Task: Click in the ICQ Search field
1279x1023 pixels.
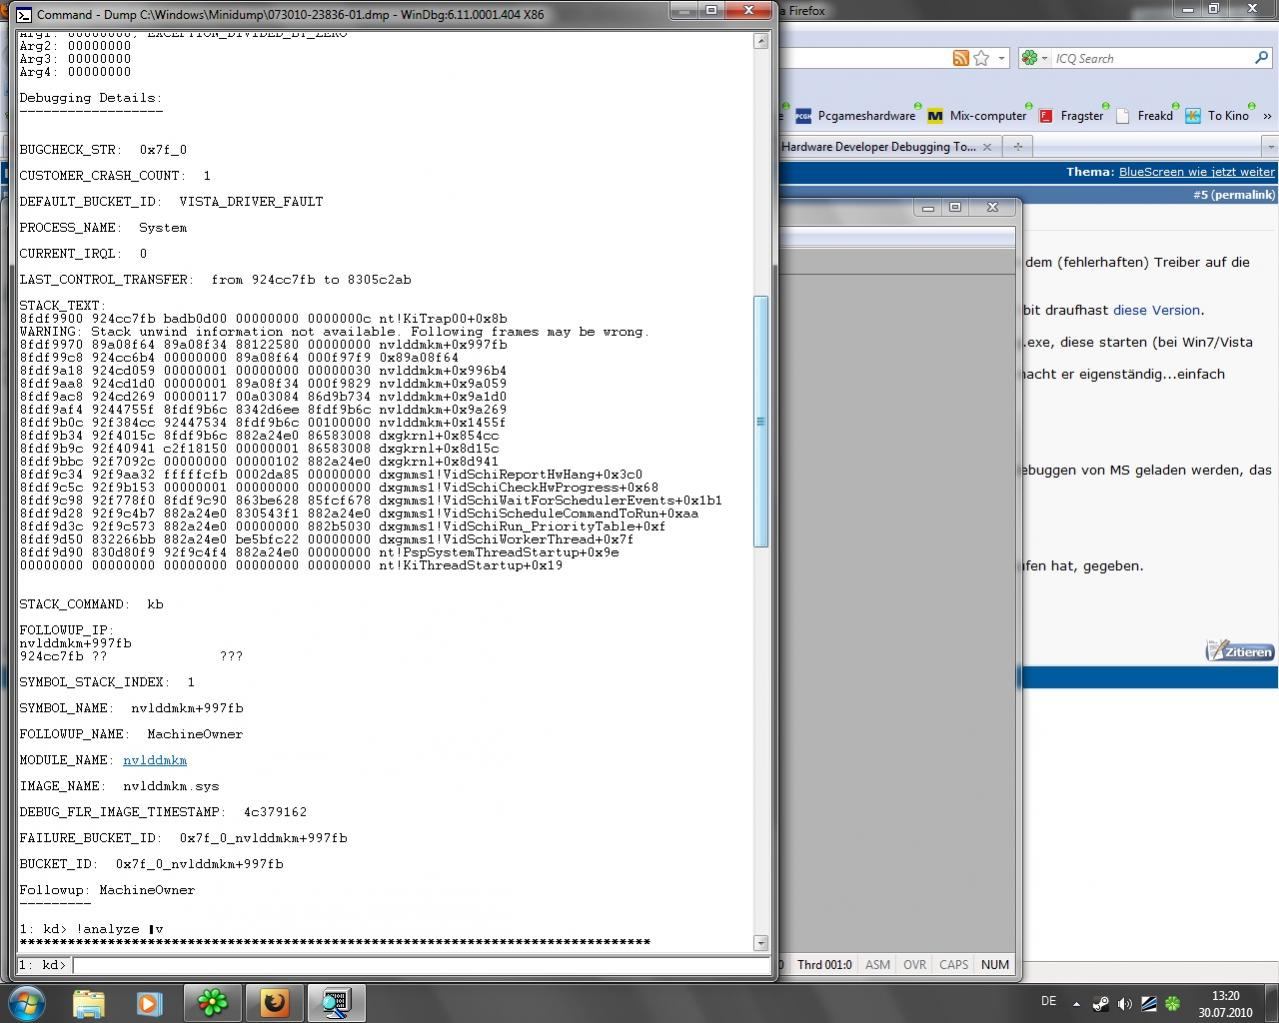Action: pos(1150,58)
